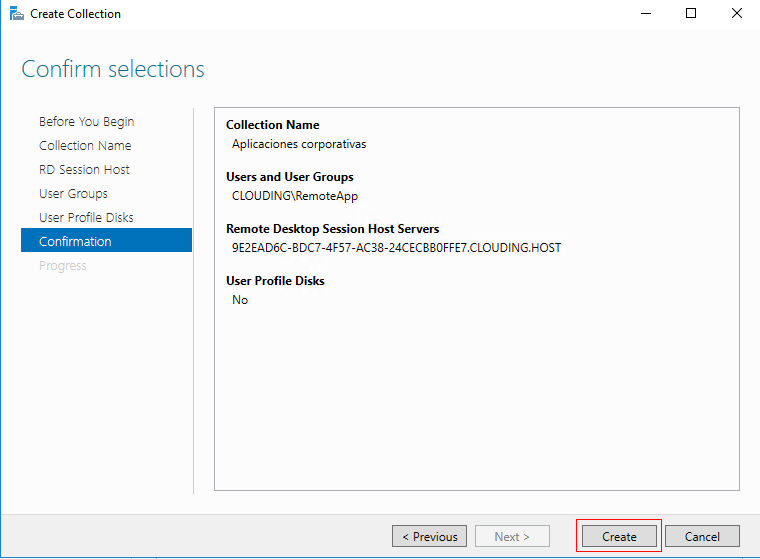The width and height of the screenshot is (760, 559).
Task: Close the Create Collection window
Action: [737, 14]
